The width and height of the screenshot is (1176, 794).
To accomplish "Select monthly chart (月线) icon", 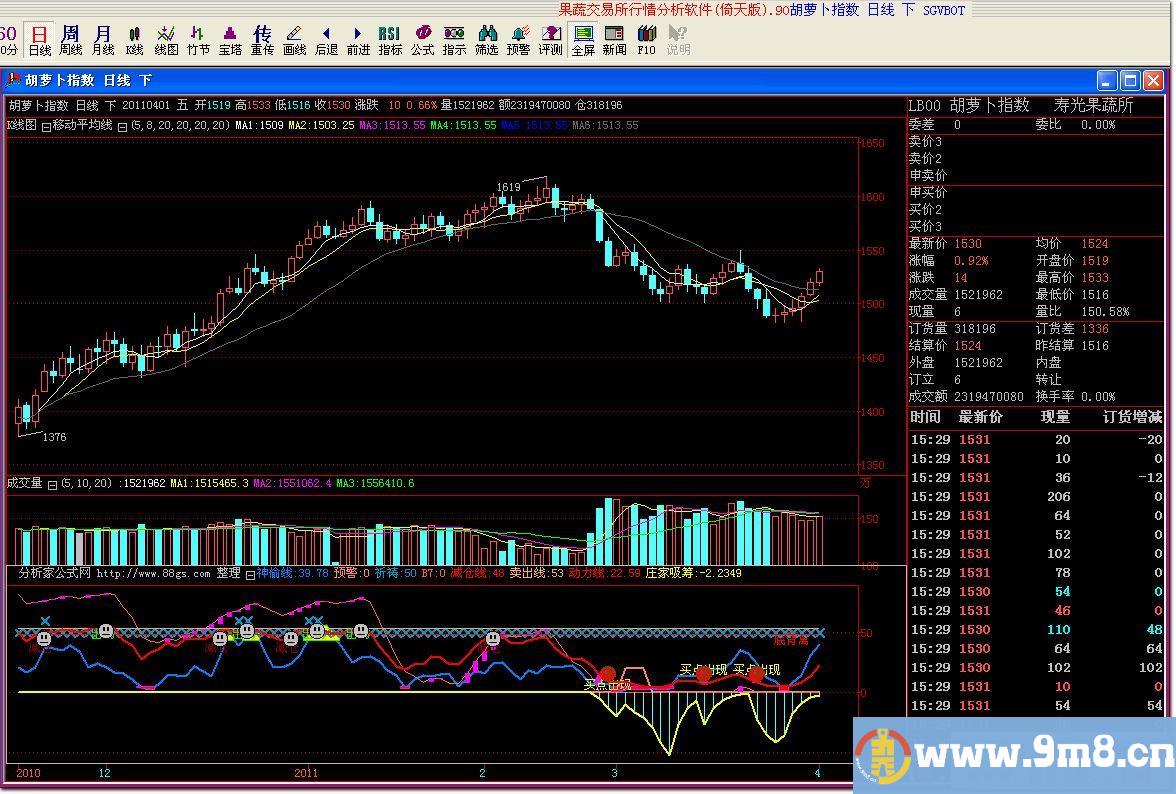I will pyautogui.click(x=103, y=40).
